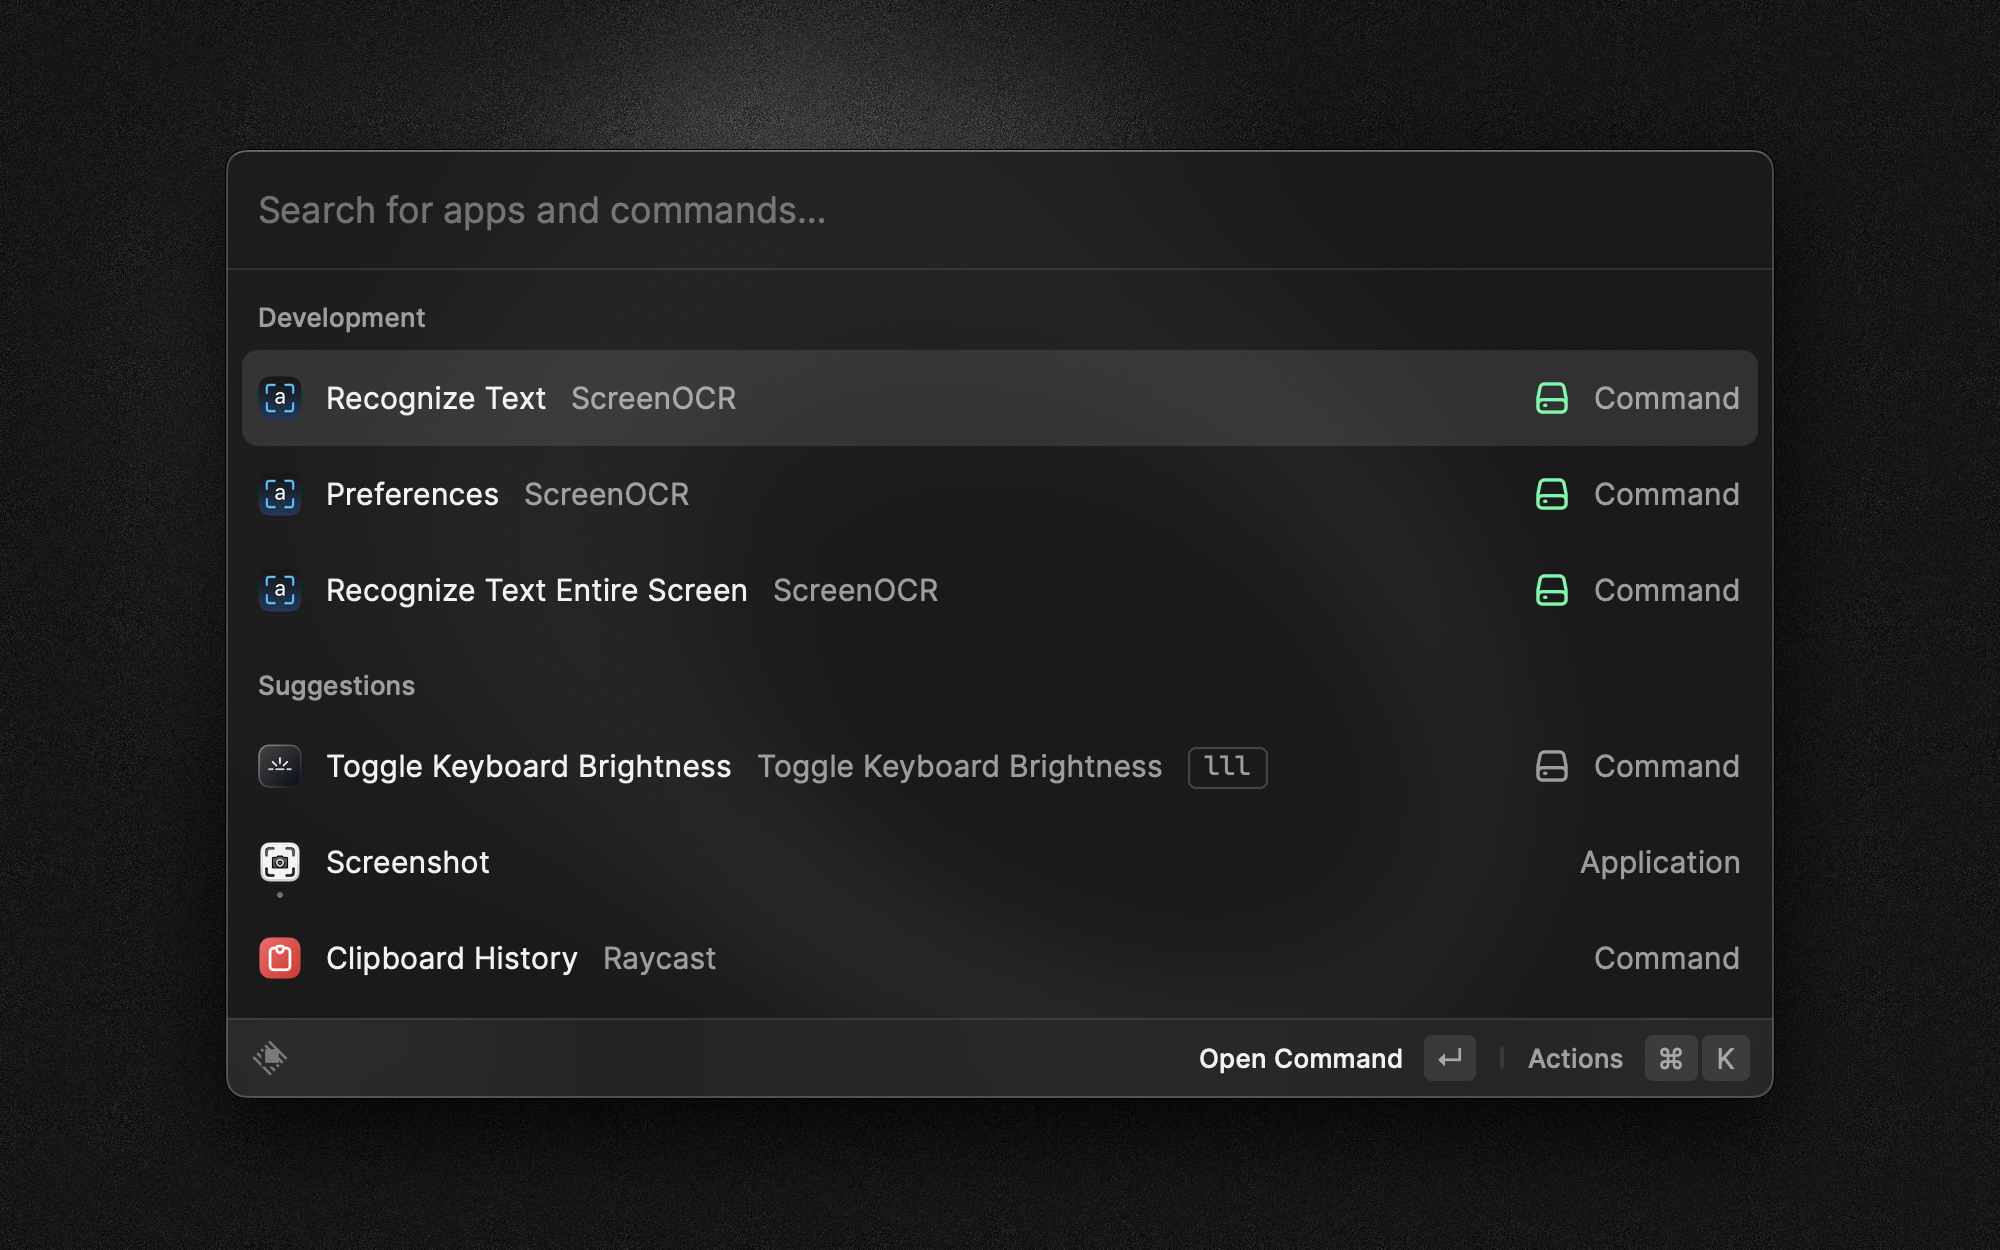Click the red Clipboard History icon
This screenshot has width=2000, height=1250.
(280, 958)
